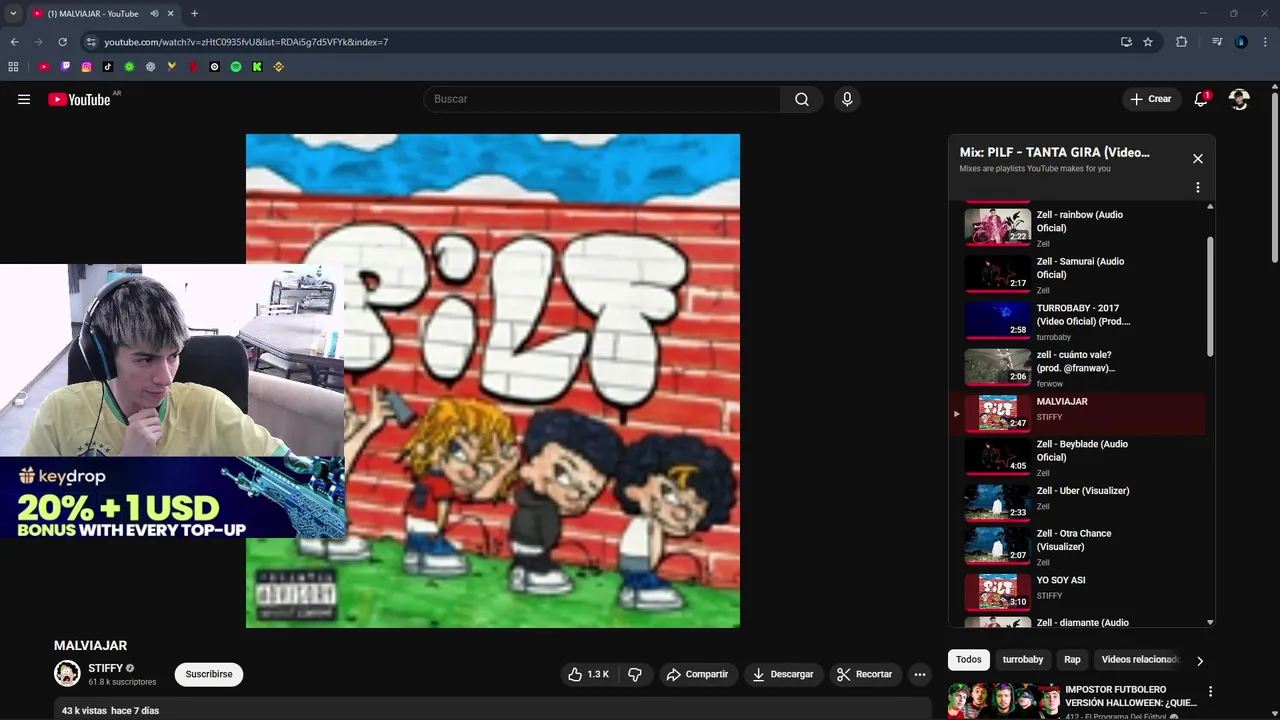Play zell - cuánto vale? from playlist
The height and width of the screenshot is (720, 1280).
pyautogui.click(x=1078, y=367)
